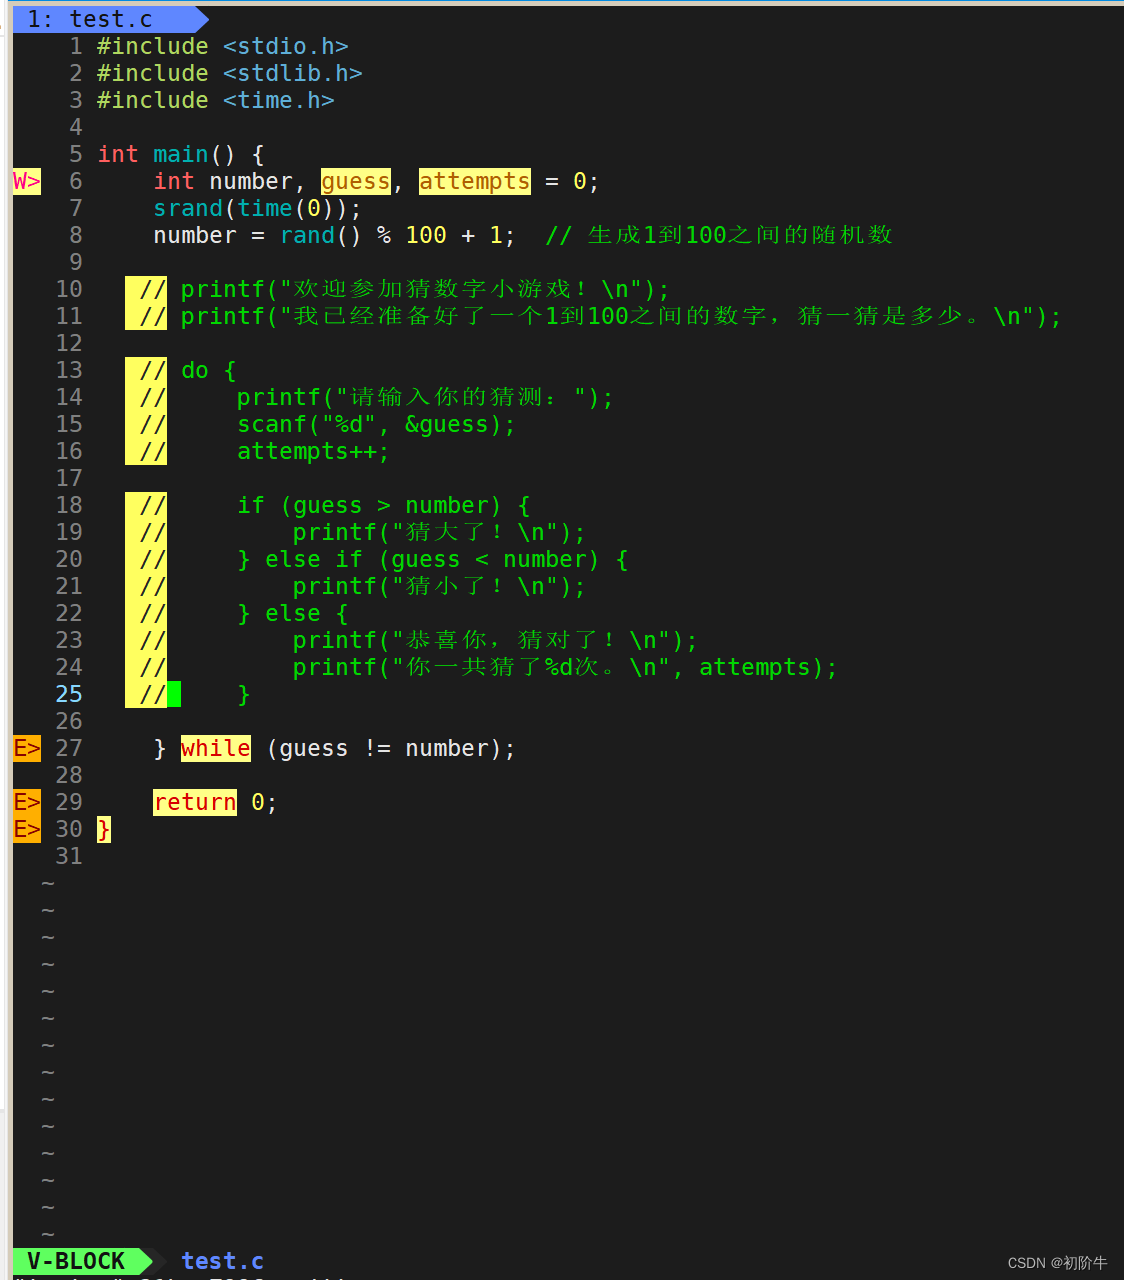Viewport: 1124px width, 1280px height.
Task: Click the test.c filename in the statusline
Action: point(222,1261)
